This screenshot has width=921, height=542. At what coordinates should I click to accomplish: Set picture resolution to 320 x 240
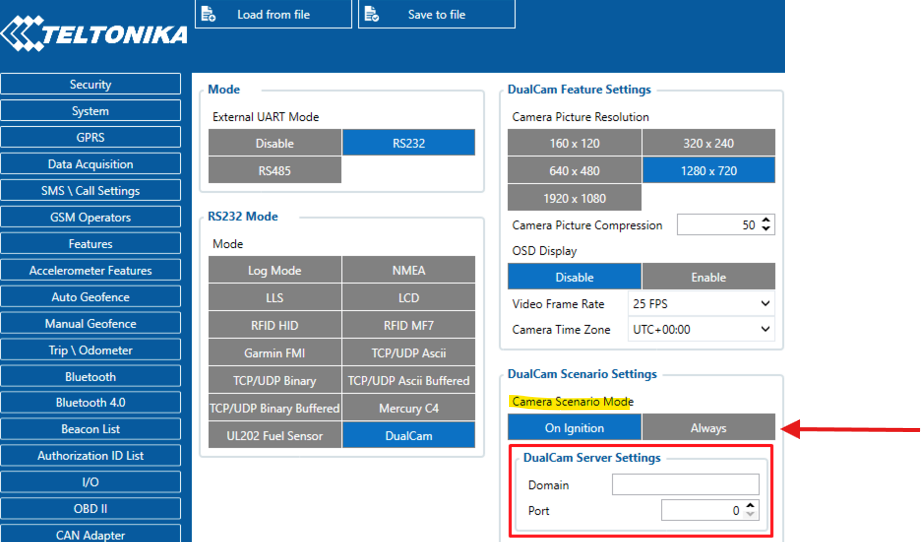click(x=708, y=143)
